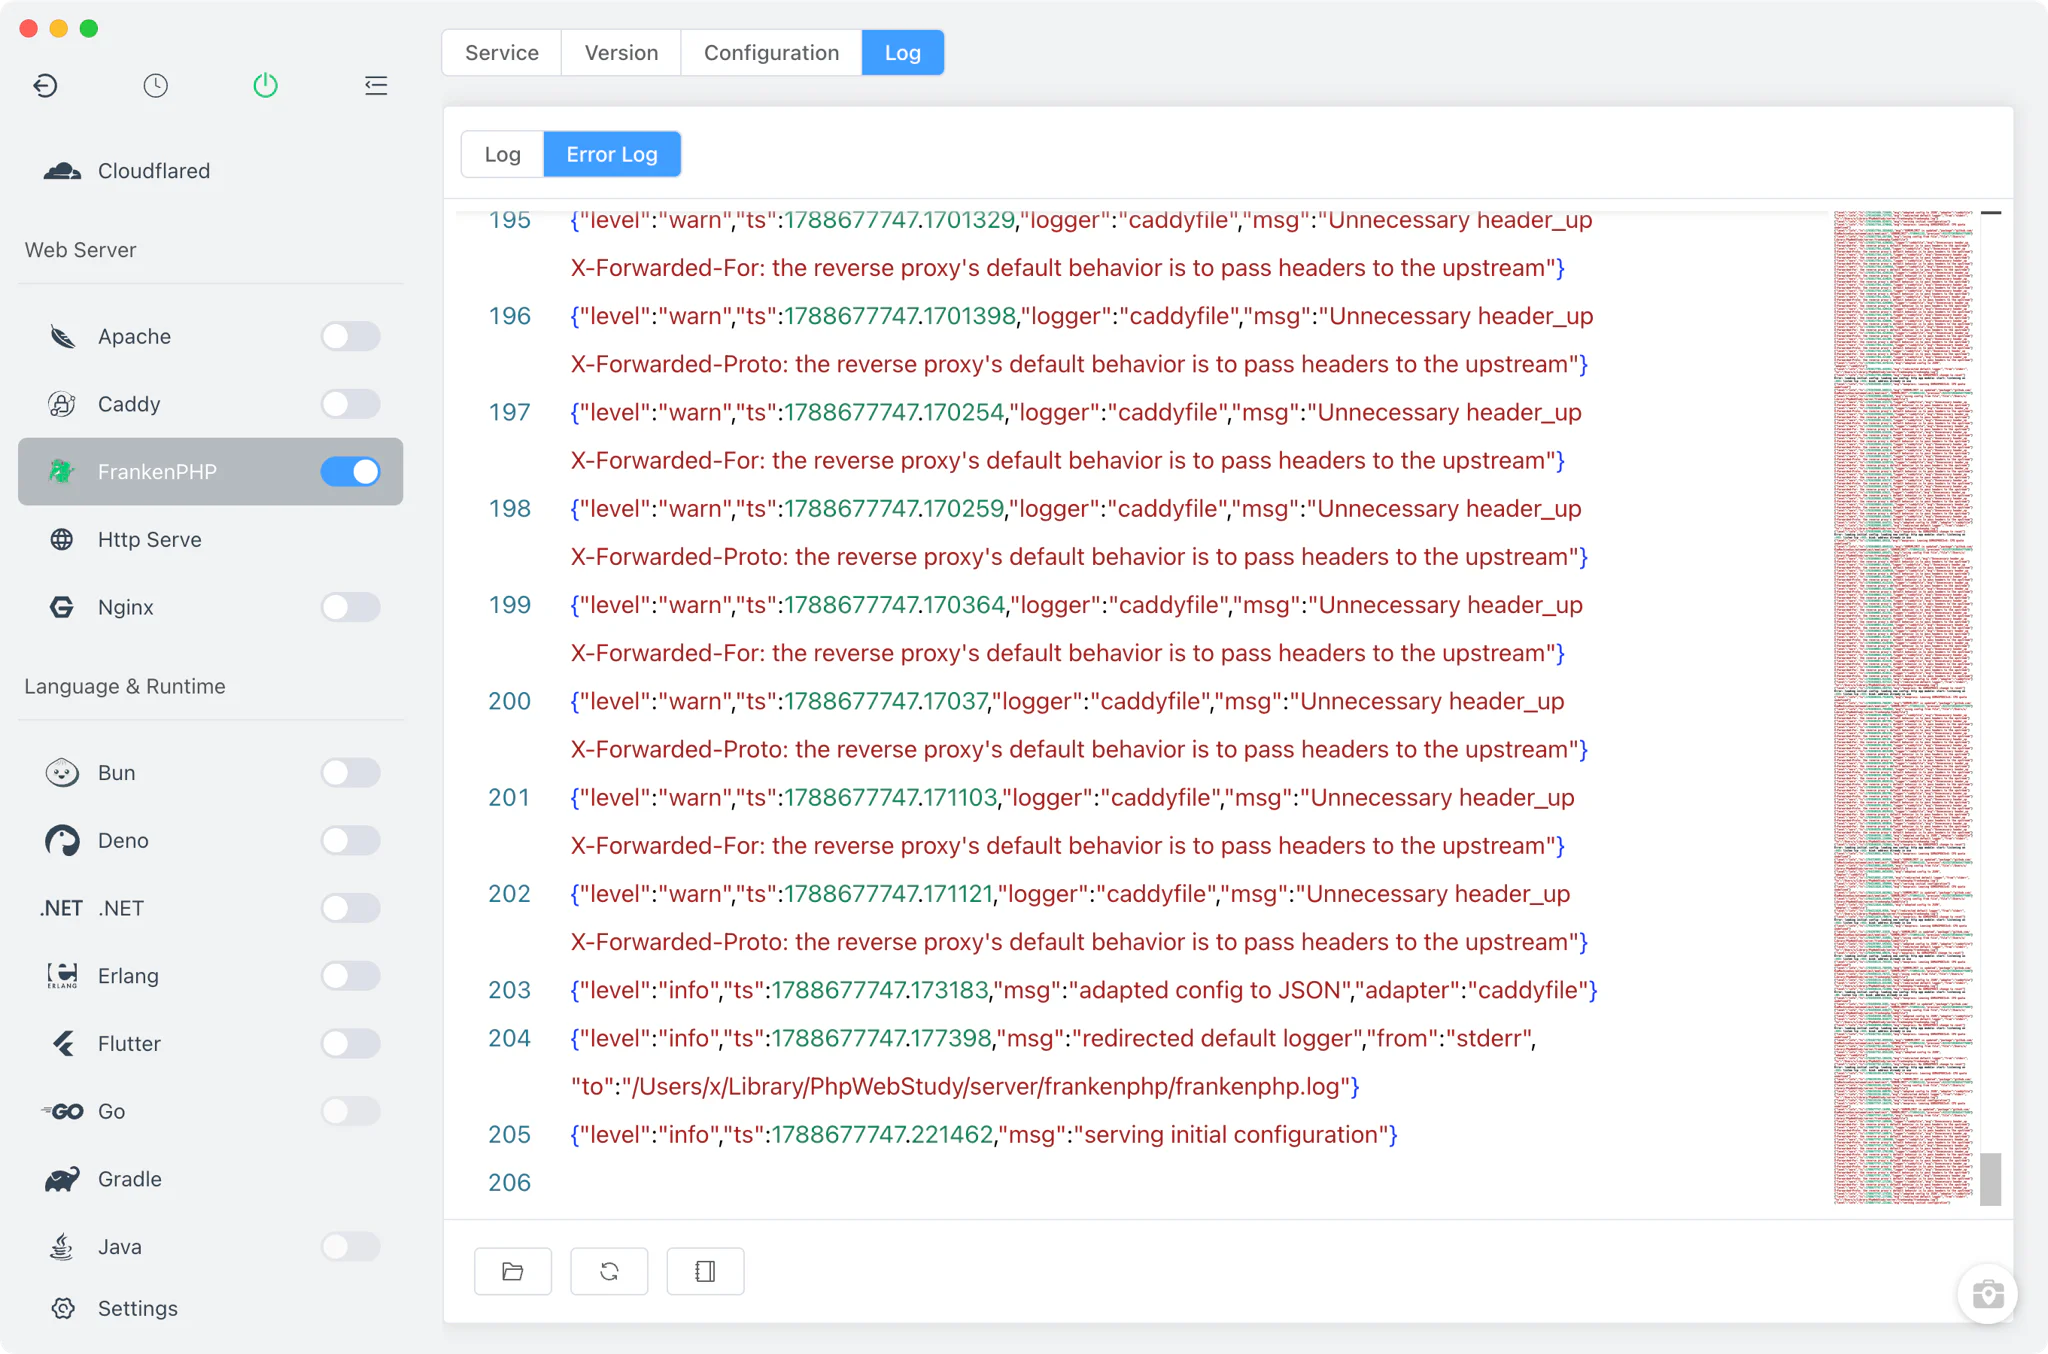Enable the Erlang toggle
The image size is (2048, 1354).
[x=350, y=976]
